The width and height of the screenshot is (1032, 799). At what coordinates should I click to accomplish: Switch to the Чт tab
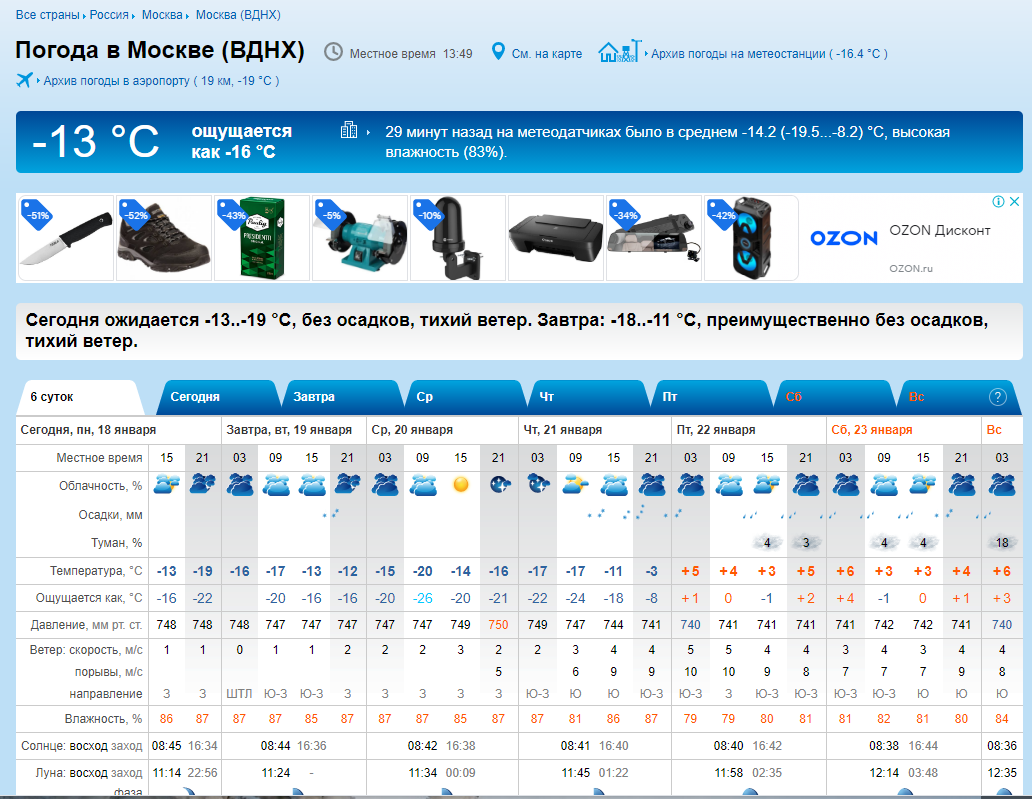(586, 397)
